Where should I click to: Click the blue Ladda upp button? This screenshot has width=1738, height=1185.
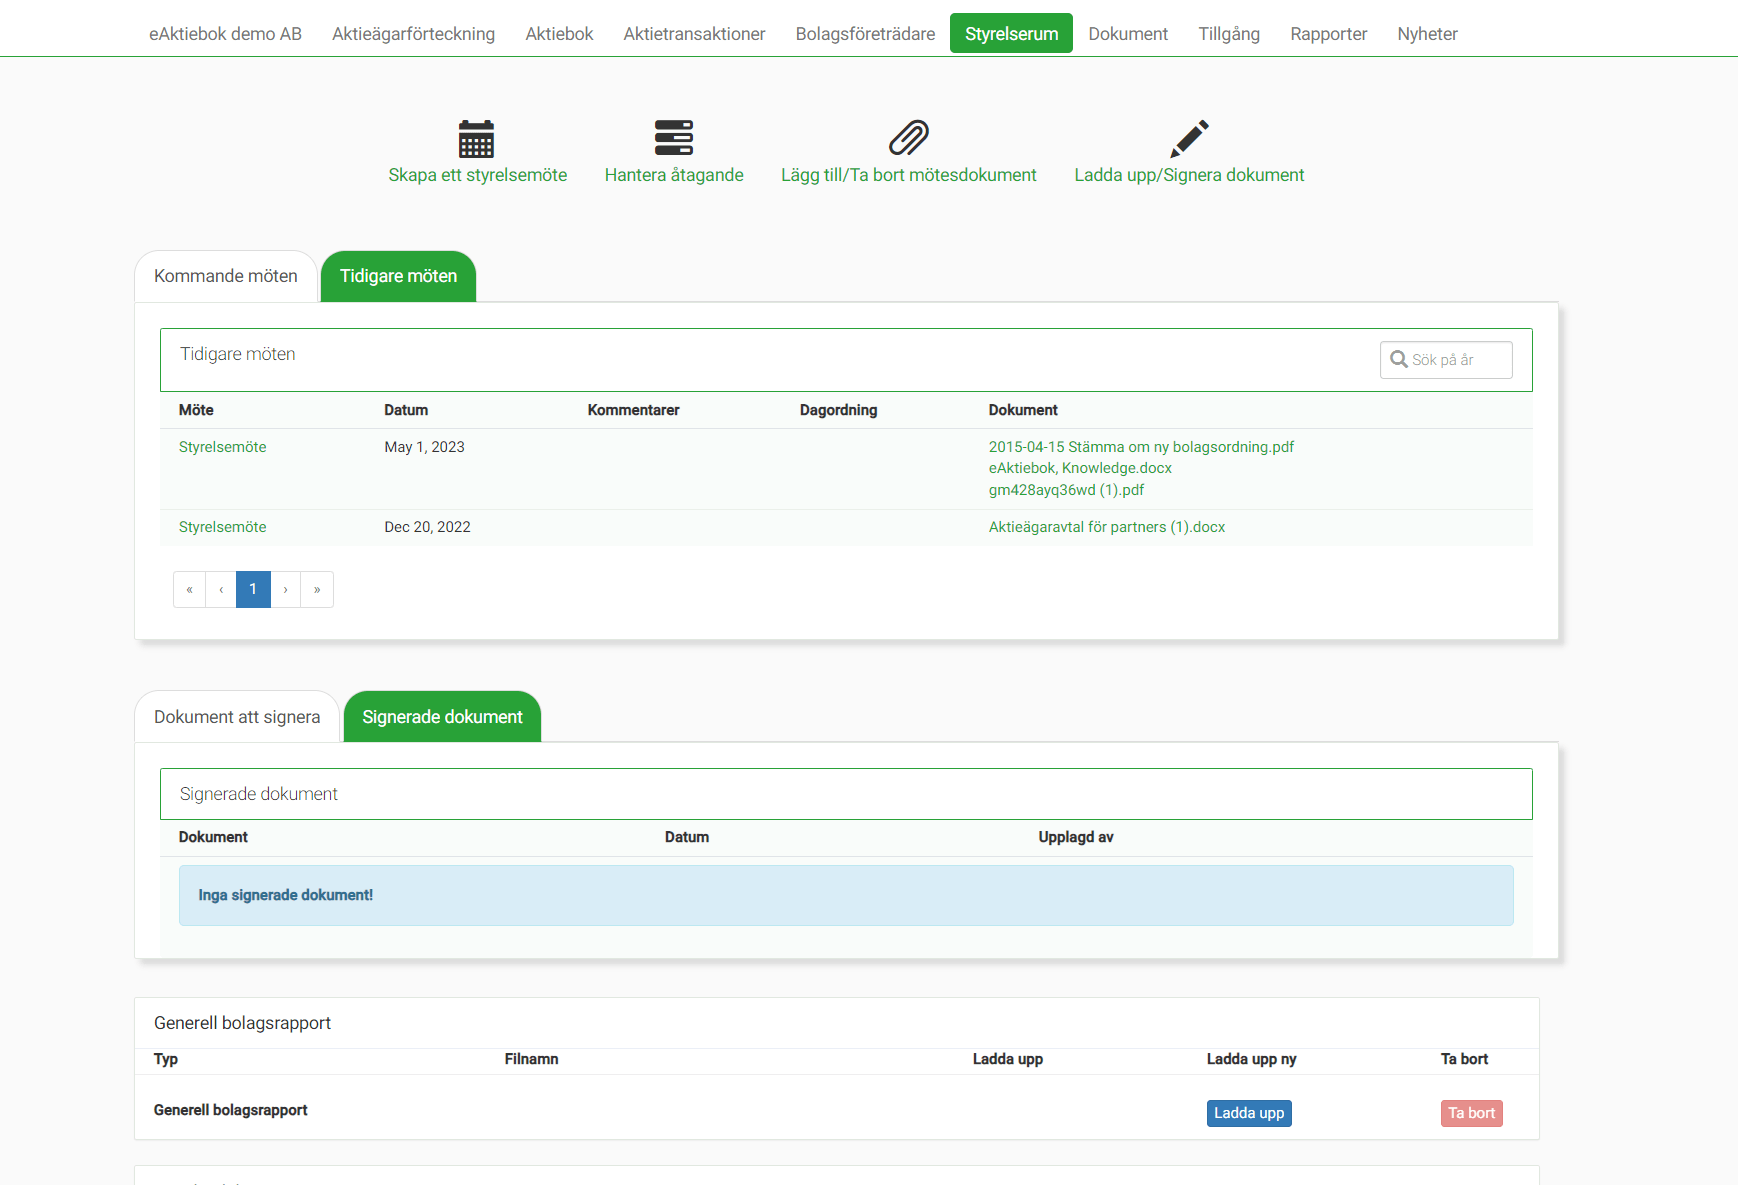pyautogui.click(x=1248, y=1113)
